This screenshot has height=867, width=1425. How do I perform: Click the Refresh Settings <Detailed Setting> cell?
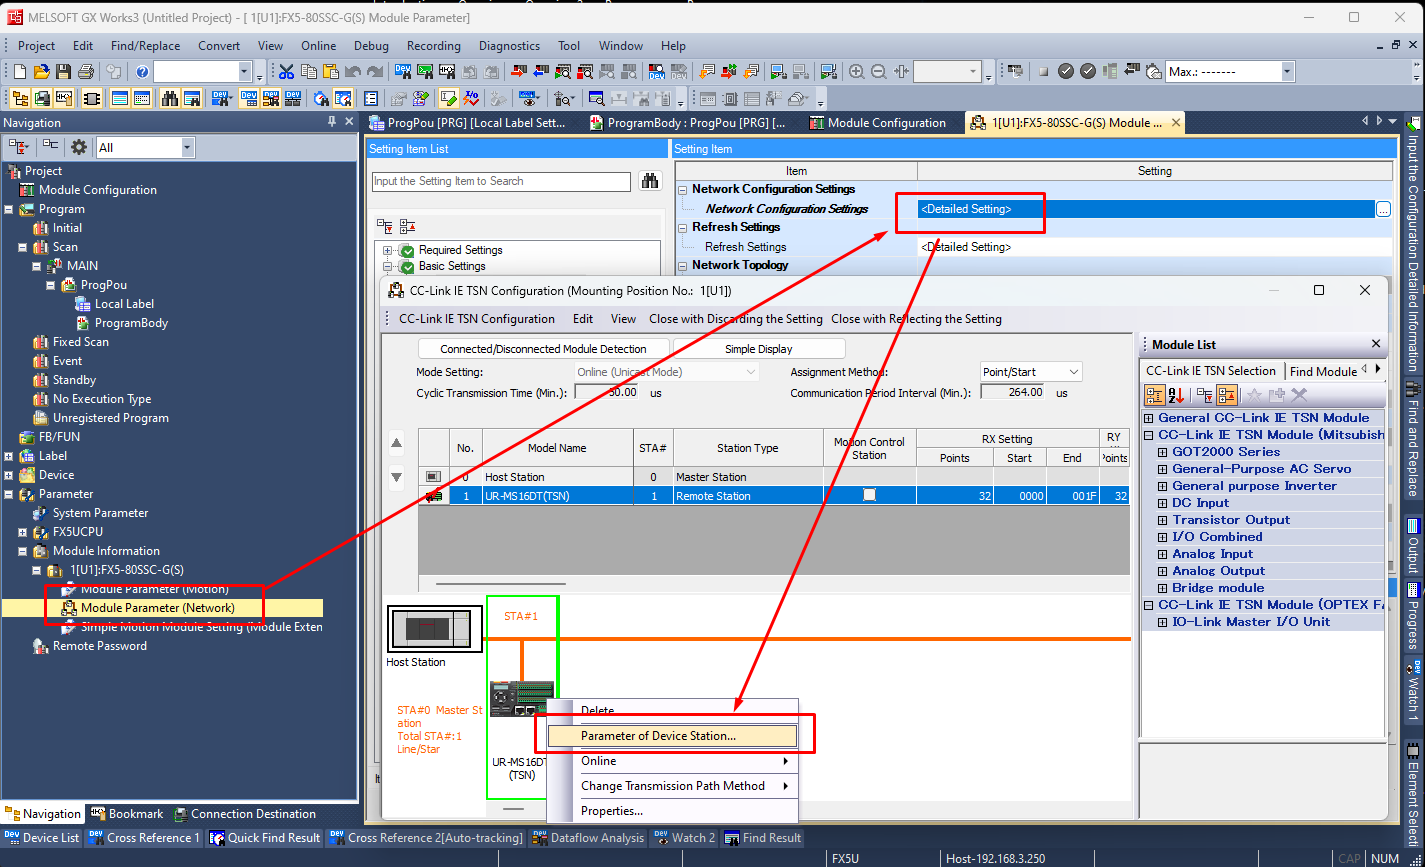(1154, 247)
